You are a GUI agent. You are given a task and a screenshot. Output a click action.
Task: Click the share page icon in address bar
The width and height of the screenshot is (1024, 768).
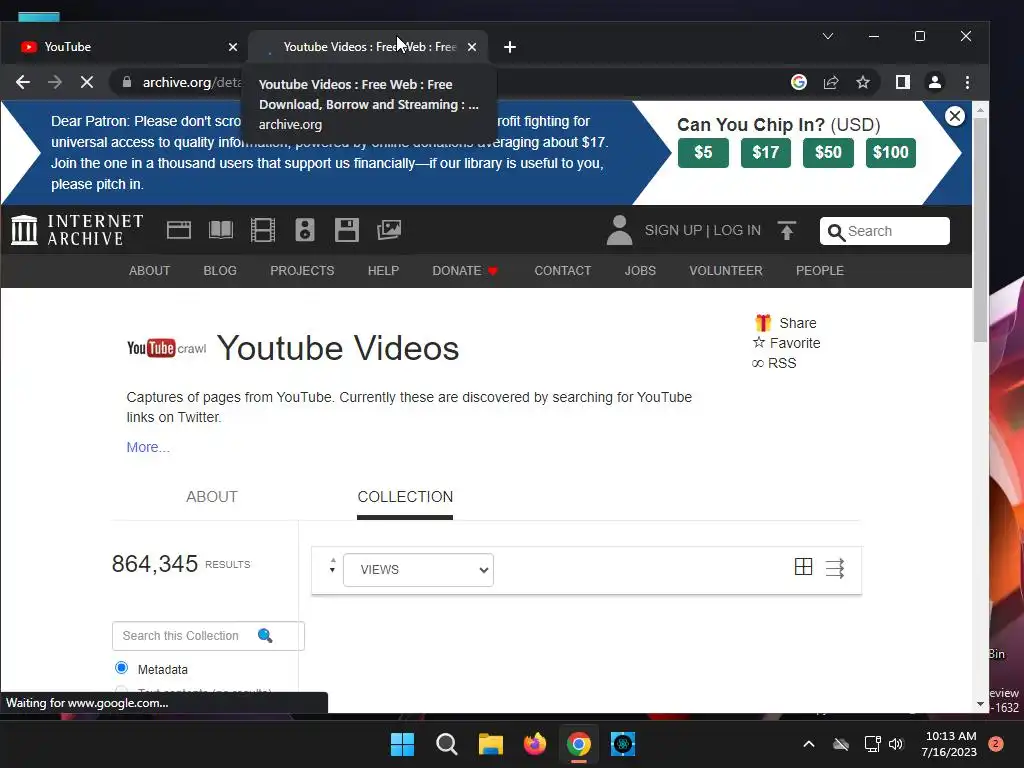831,82
